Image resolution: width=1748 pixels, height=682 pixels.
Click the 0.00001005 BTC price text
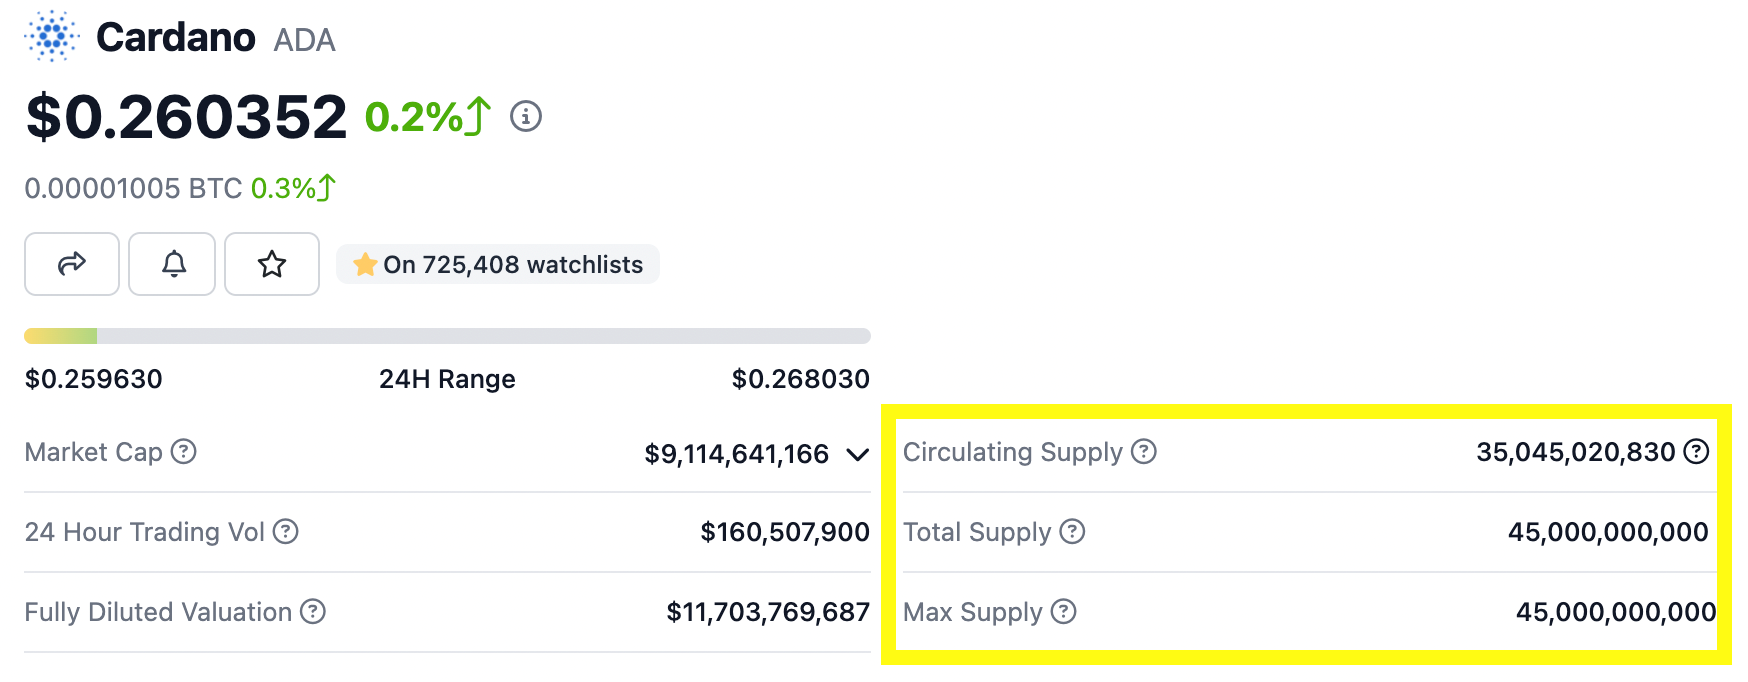pos(133,188)
